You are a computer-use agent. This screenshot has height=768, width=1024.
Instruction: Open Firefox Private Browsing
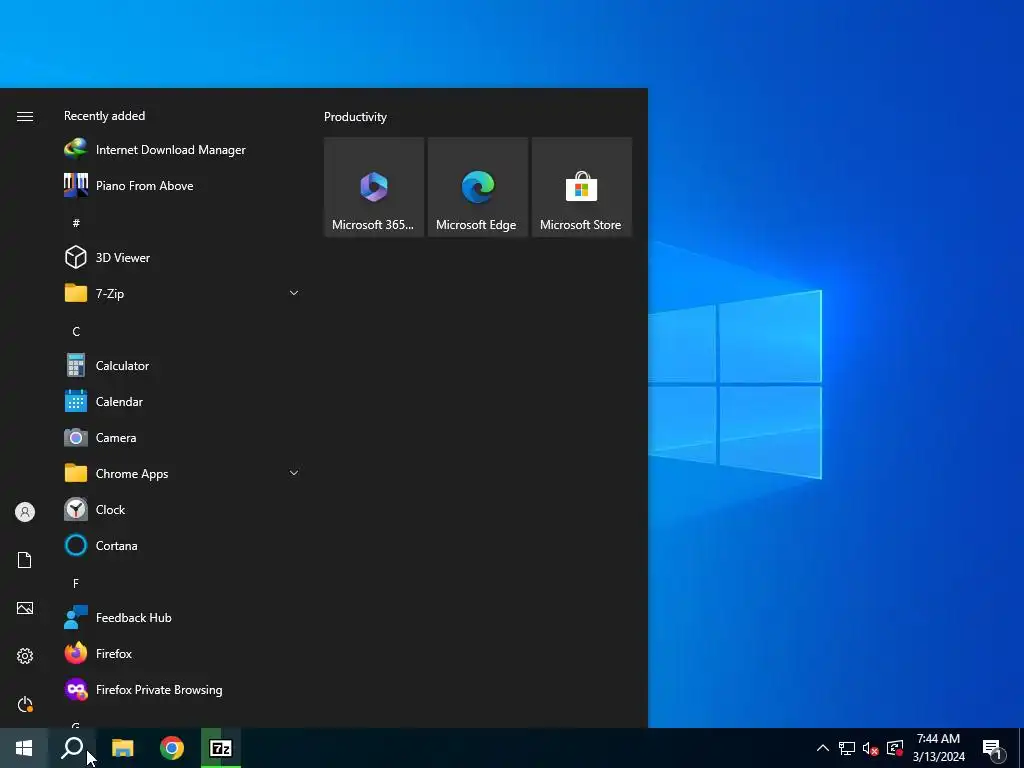coord(181,690)
